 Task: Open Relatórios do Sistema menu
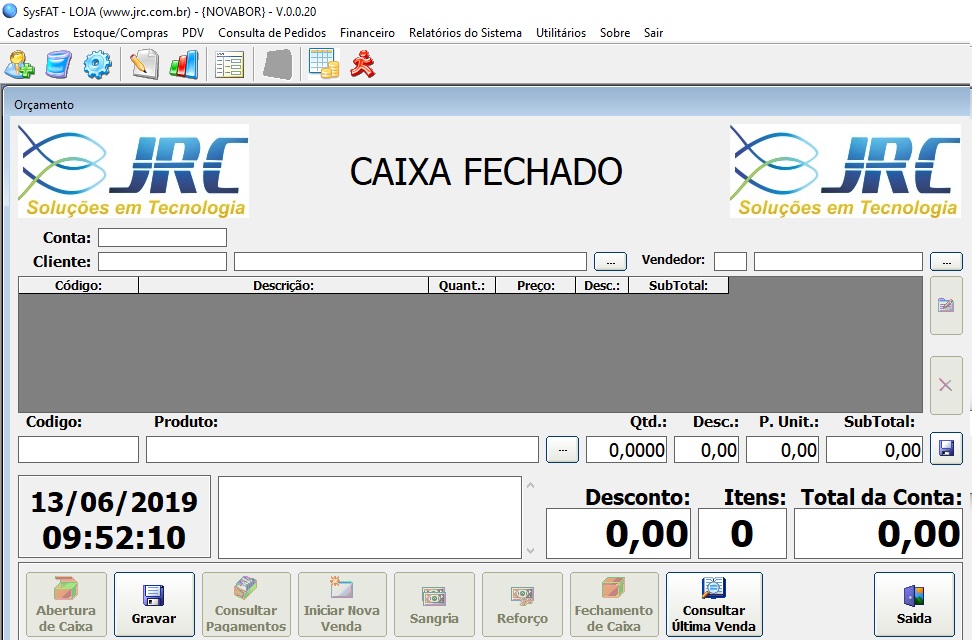[x=465, y=33]
